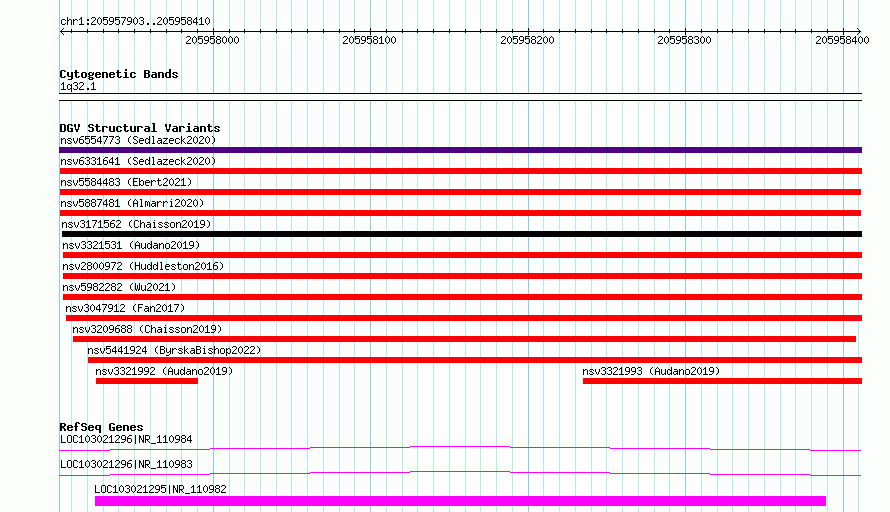
Task: Click nsv3321992 (Audano2019) variant label
Action: (x=164, y=371)
